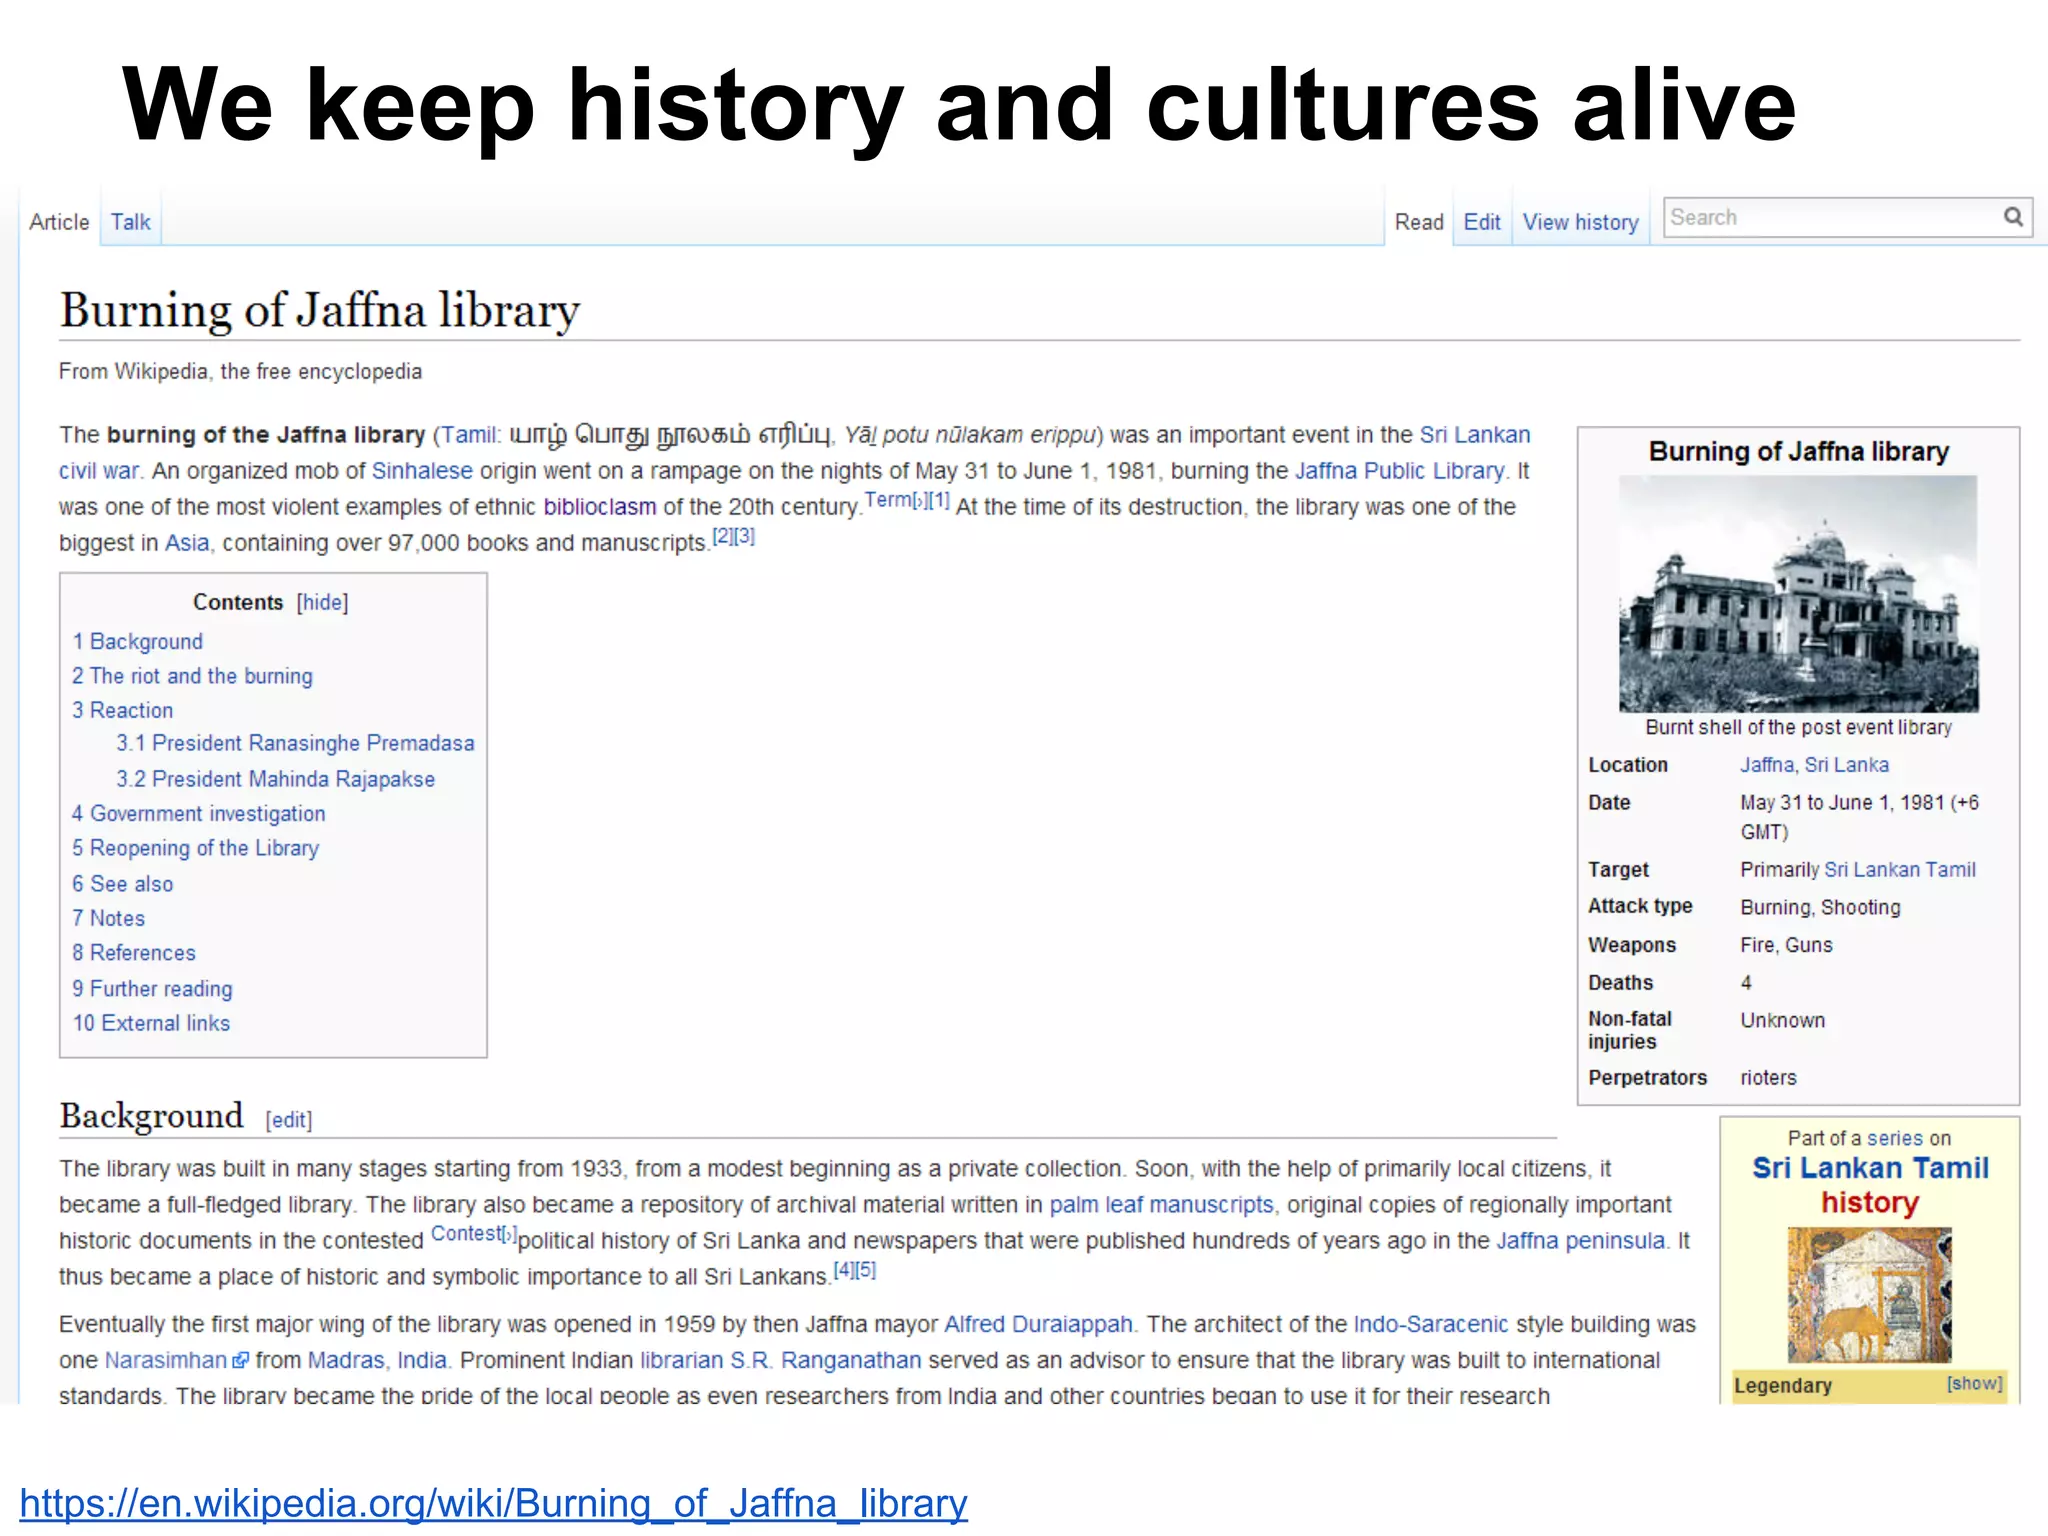Open 9 Further reading section
This screenshot has width=2048, height=1536.
tap(152, 989)
